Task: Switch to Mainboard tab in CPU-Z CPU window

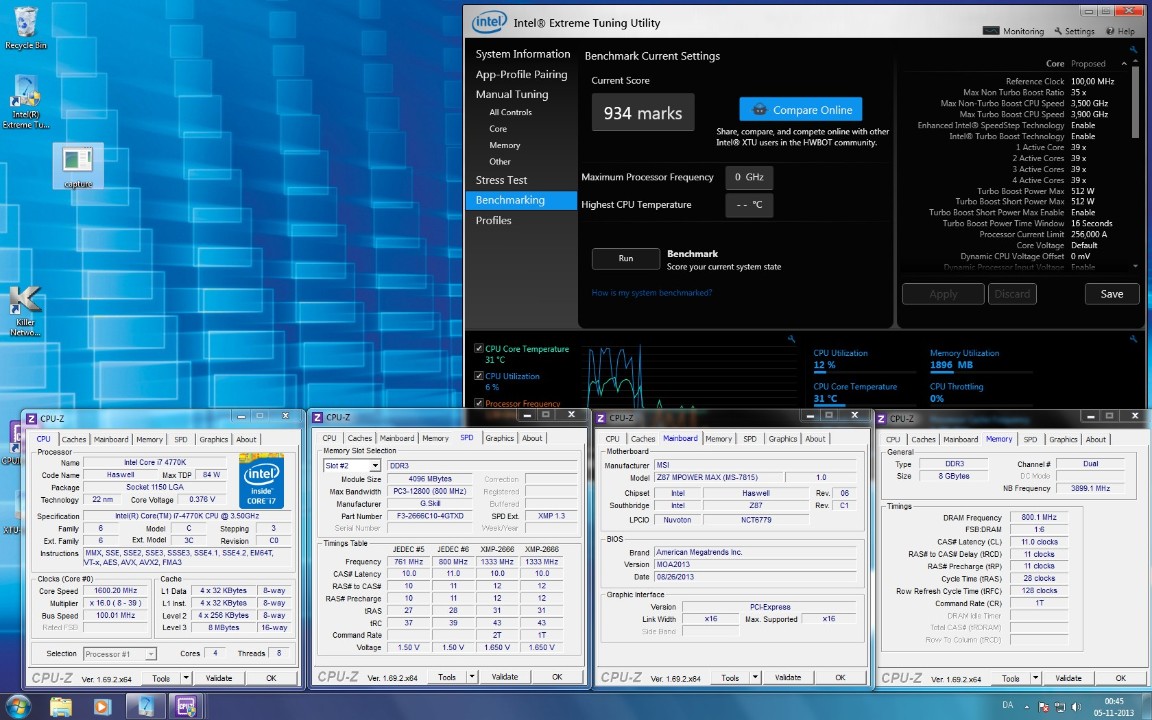Action: (111, 439)
